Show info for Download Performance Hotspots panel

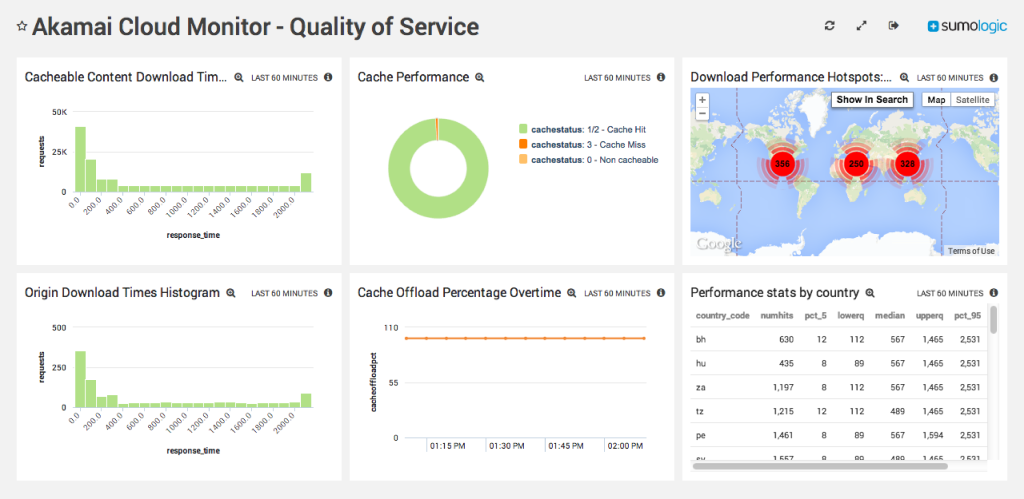click(x=993, y=77)
